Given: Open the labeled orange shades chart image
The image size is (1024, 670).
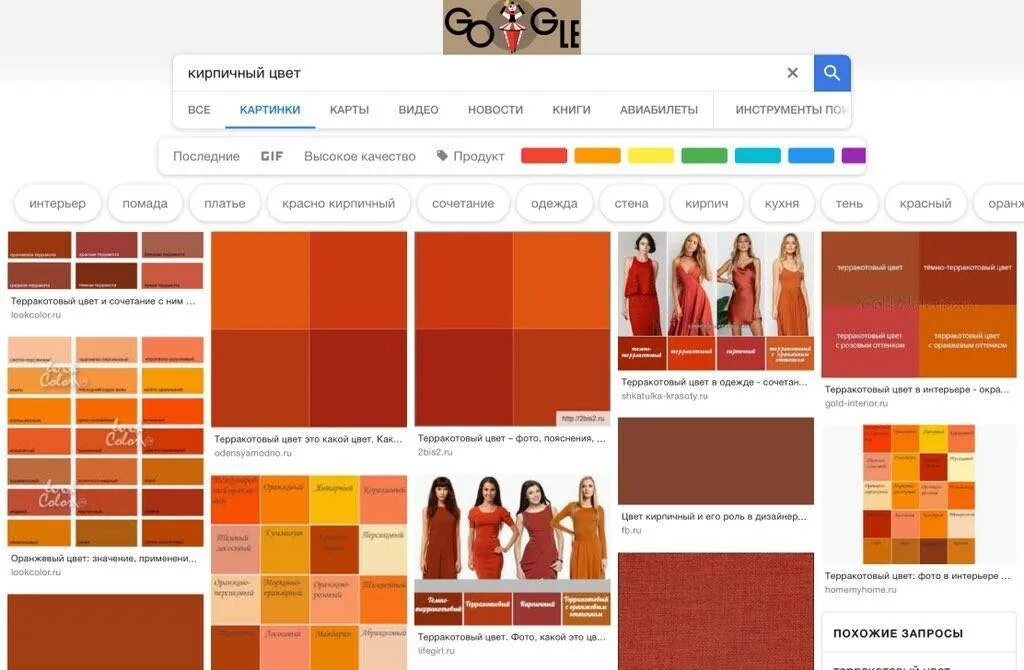Looking at the screenshot, I should coord(309,573).
